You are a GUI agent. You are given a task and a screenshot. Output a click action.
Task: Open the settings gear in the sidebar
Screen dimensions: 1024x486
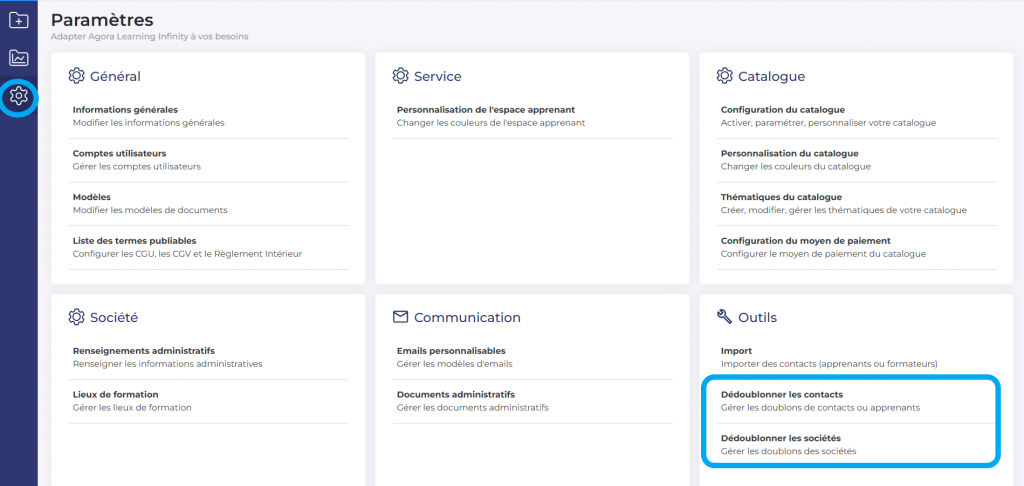[x=19, y=97]
